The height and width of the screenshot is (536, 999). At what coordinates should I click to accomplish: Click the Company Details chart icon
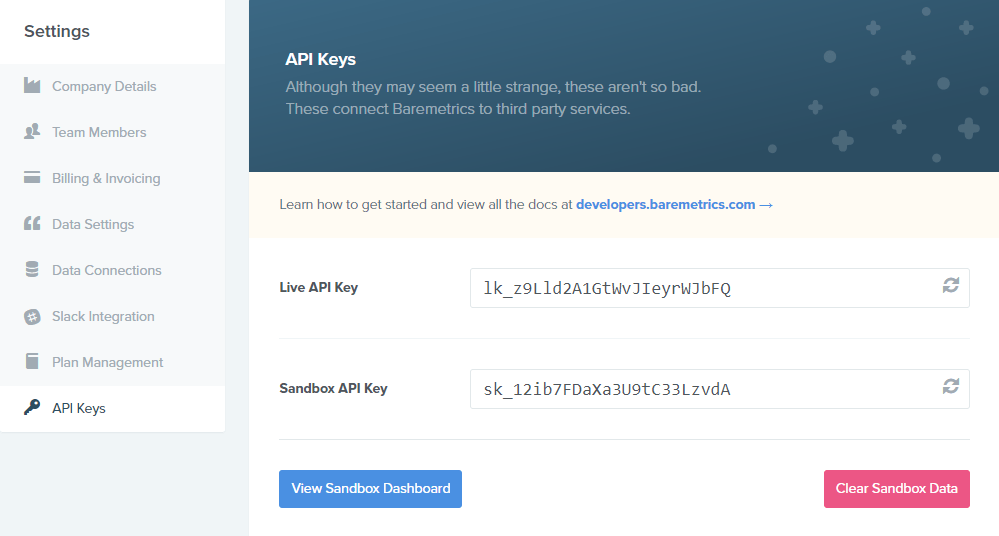coord(32,85)
